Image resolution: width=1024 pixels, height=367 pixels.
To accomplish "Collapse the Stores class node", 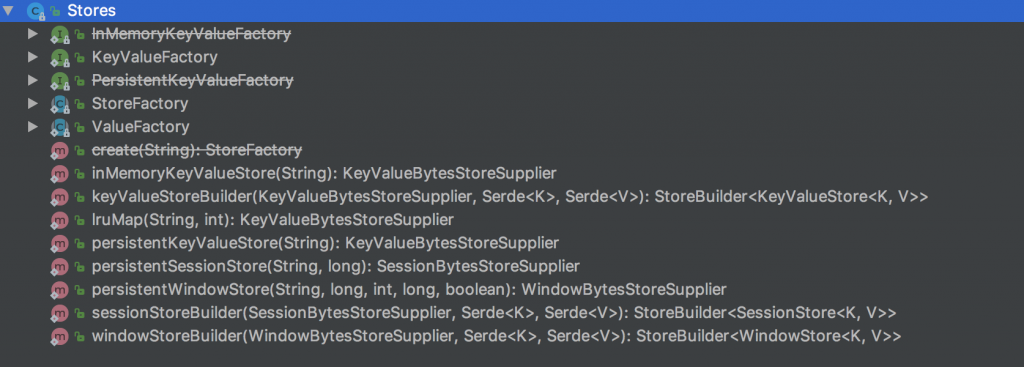I will (x=8, y=10).
